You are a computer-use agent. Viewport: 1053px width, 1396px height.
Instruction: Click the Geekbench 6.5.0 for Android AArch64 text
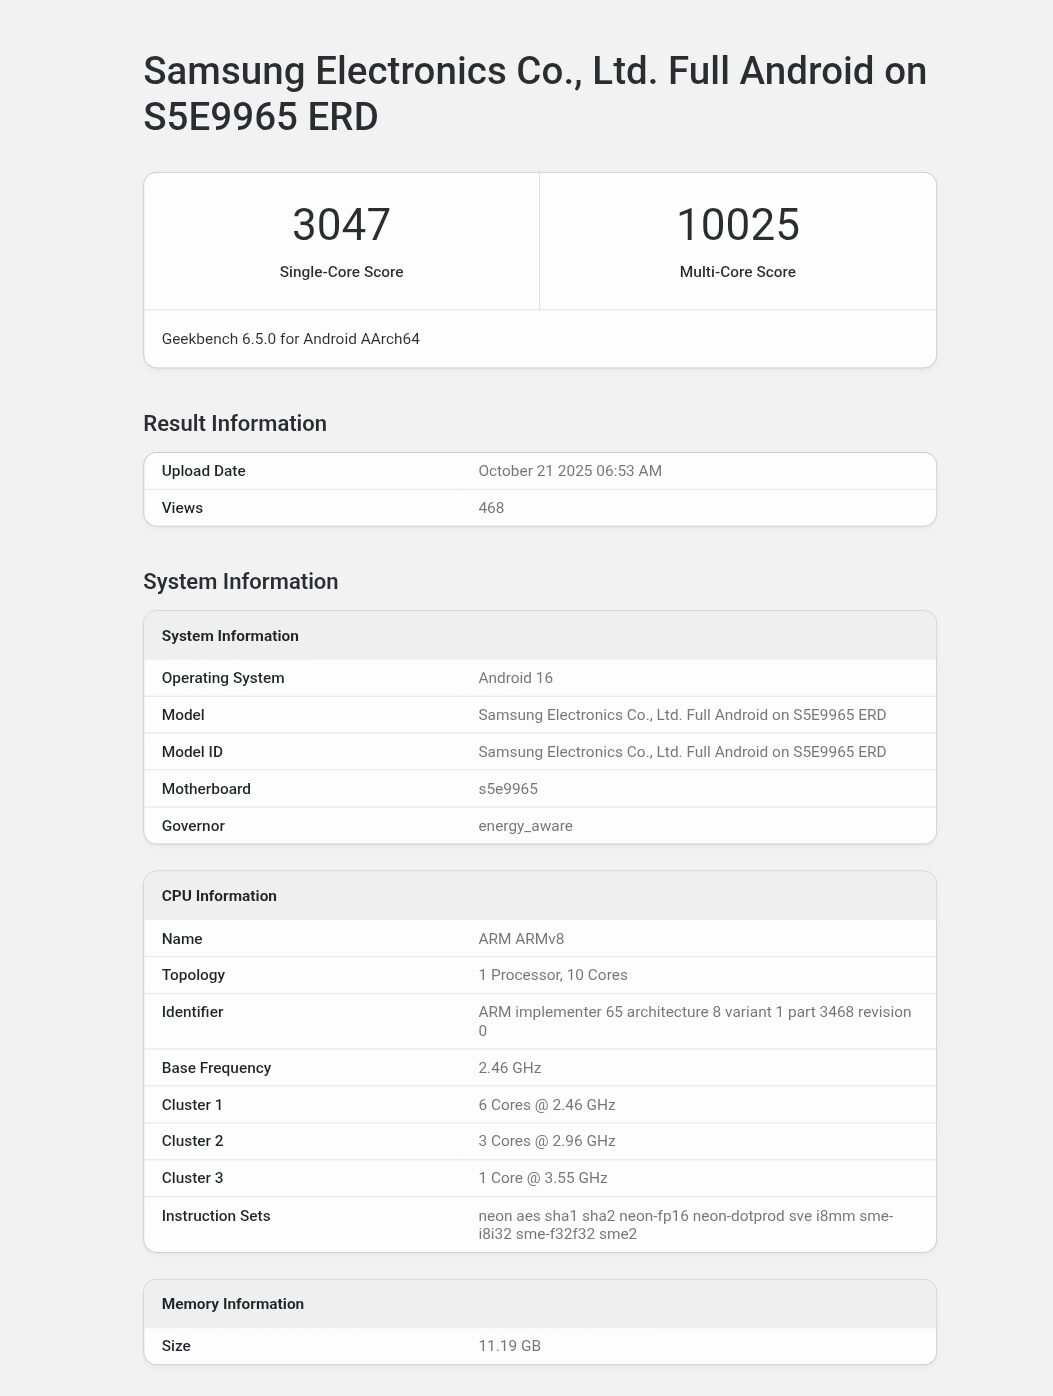(291, 339)
